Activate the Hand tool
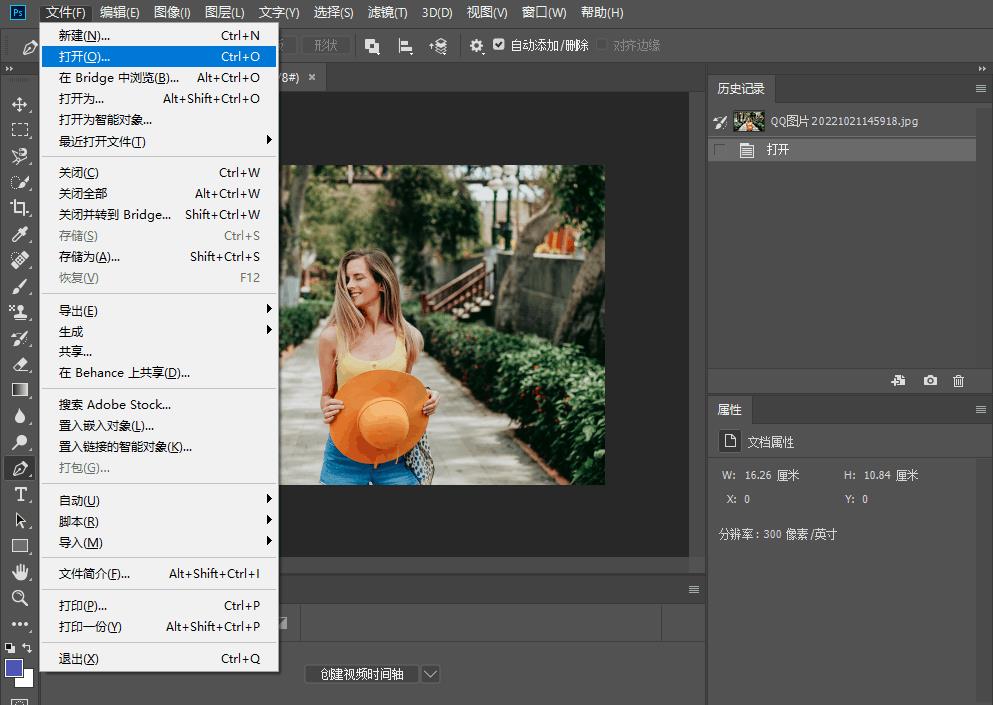The height and width of the screenshot is (705, 993). point(20,572)
